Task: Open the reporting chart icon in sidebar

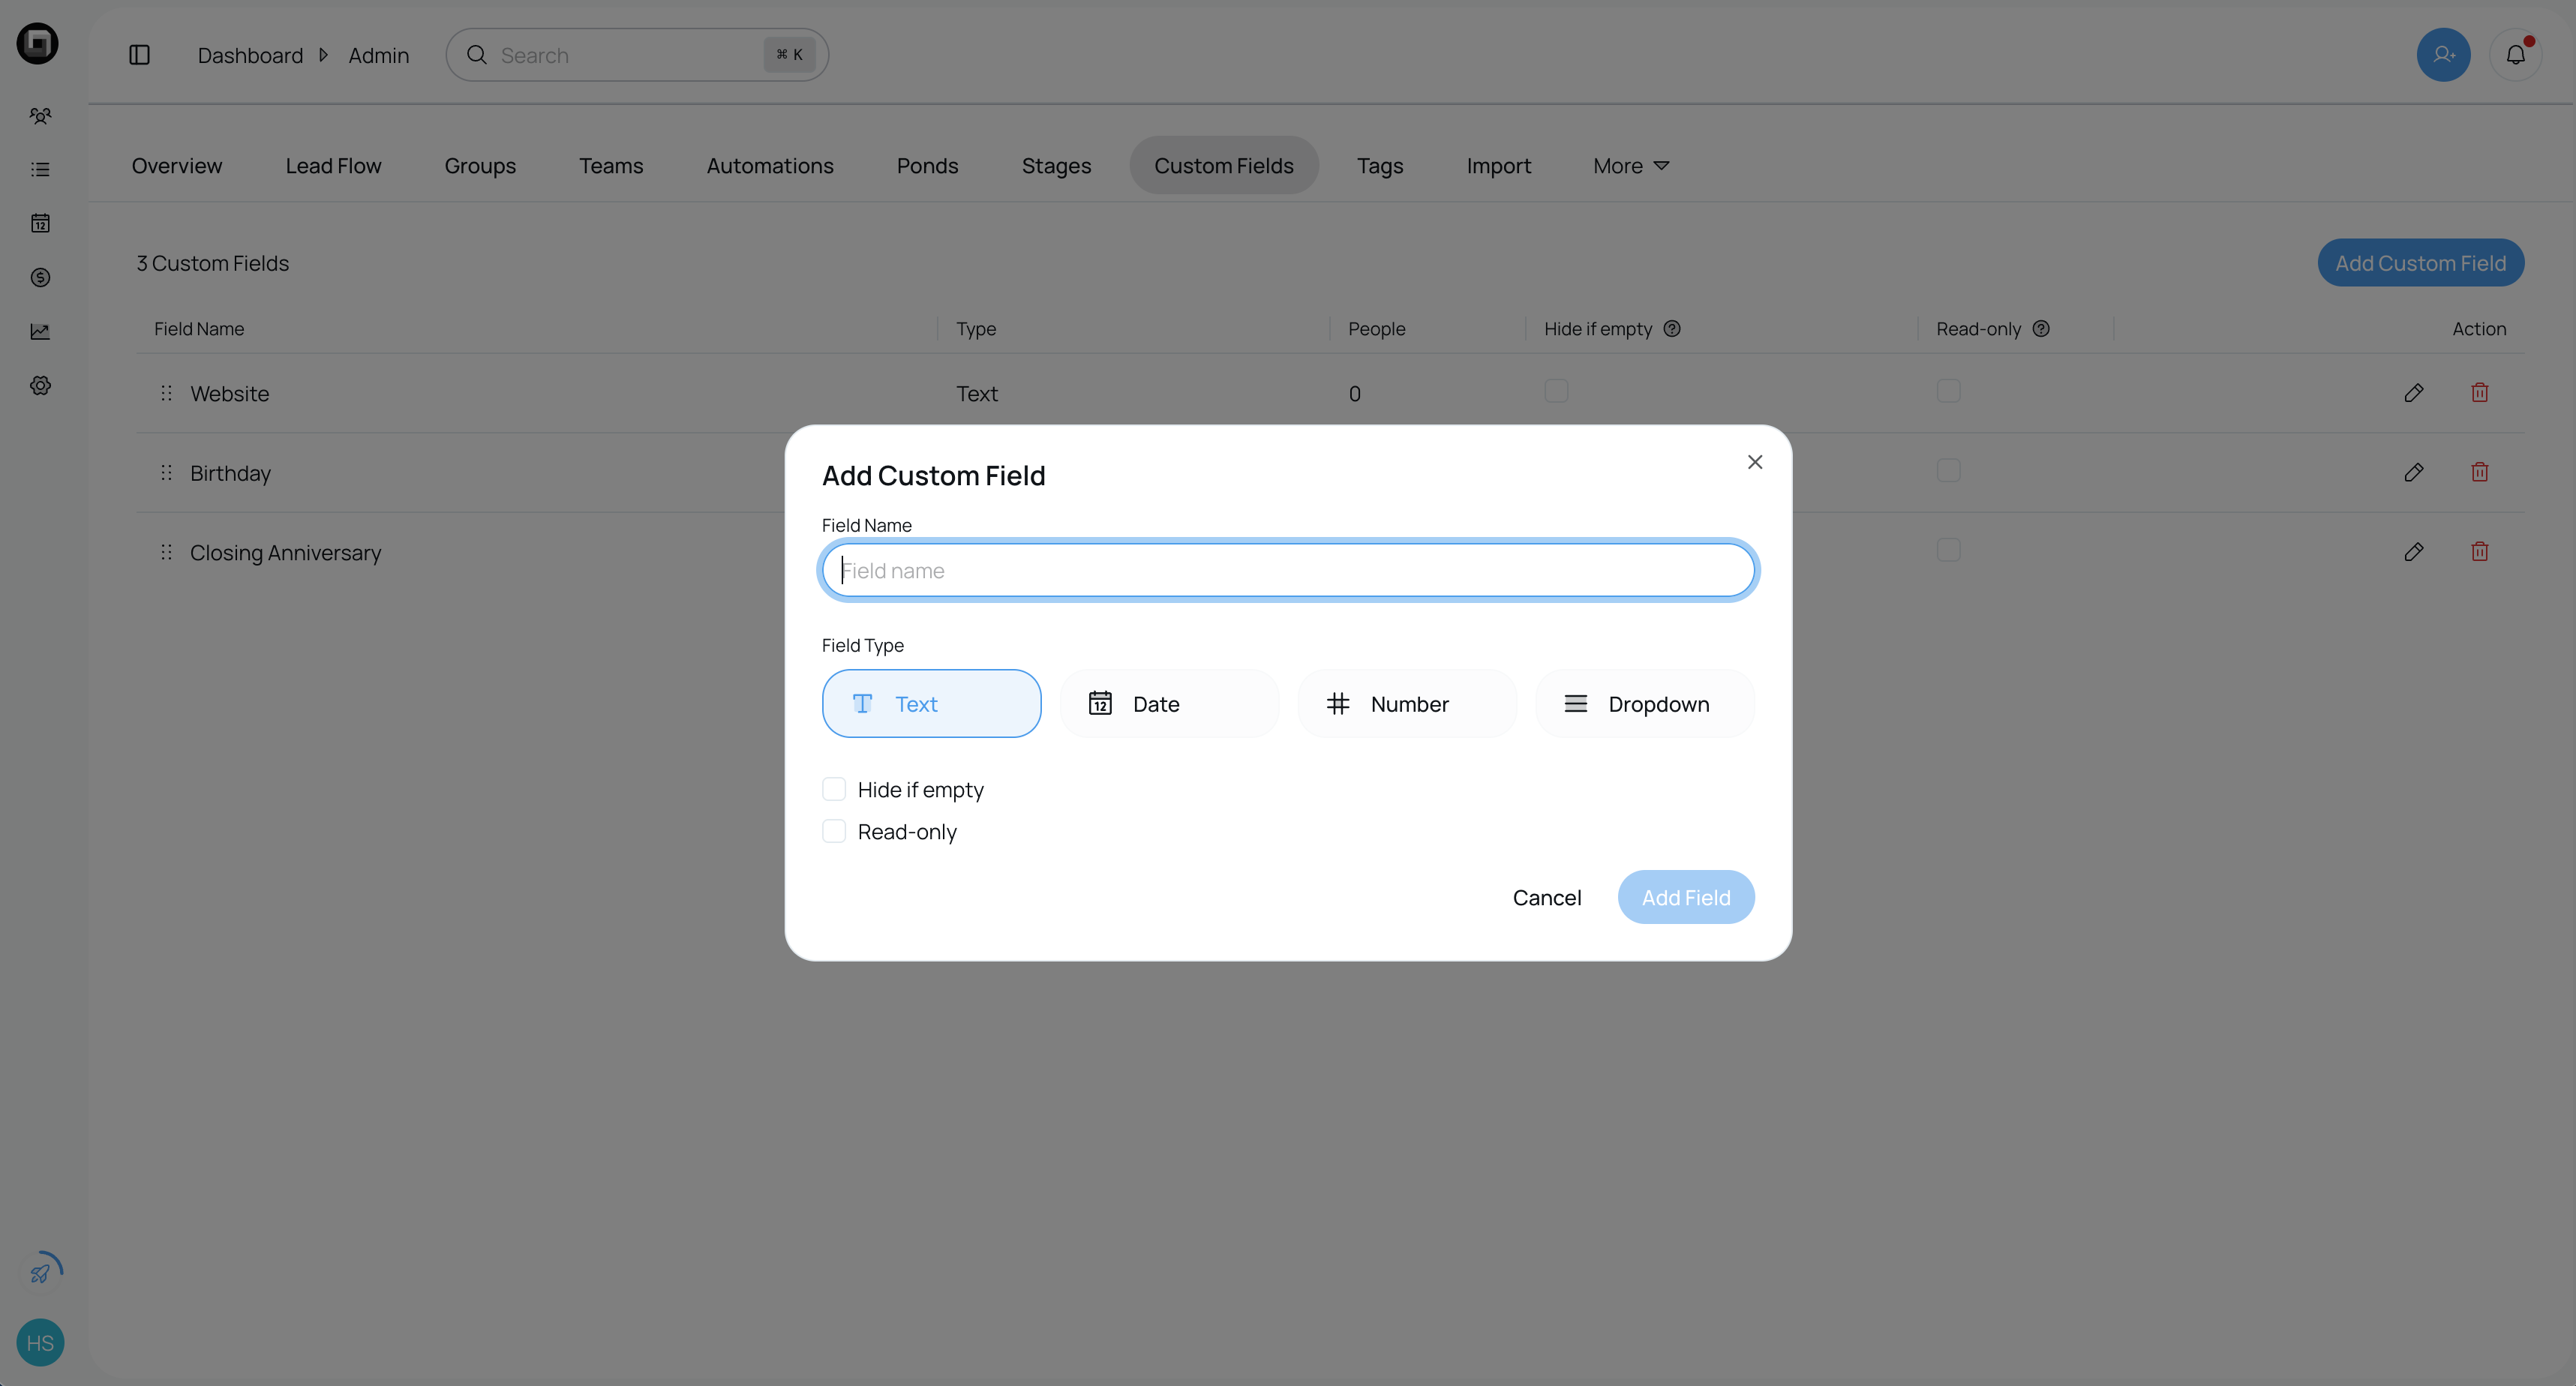Action: (40, 331)
